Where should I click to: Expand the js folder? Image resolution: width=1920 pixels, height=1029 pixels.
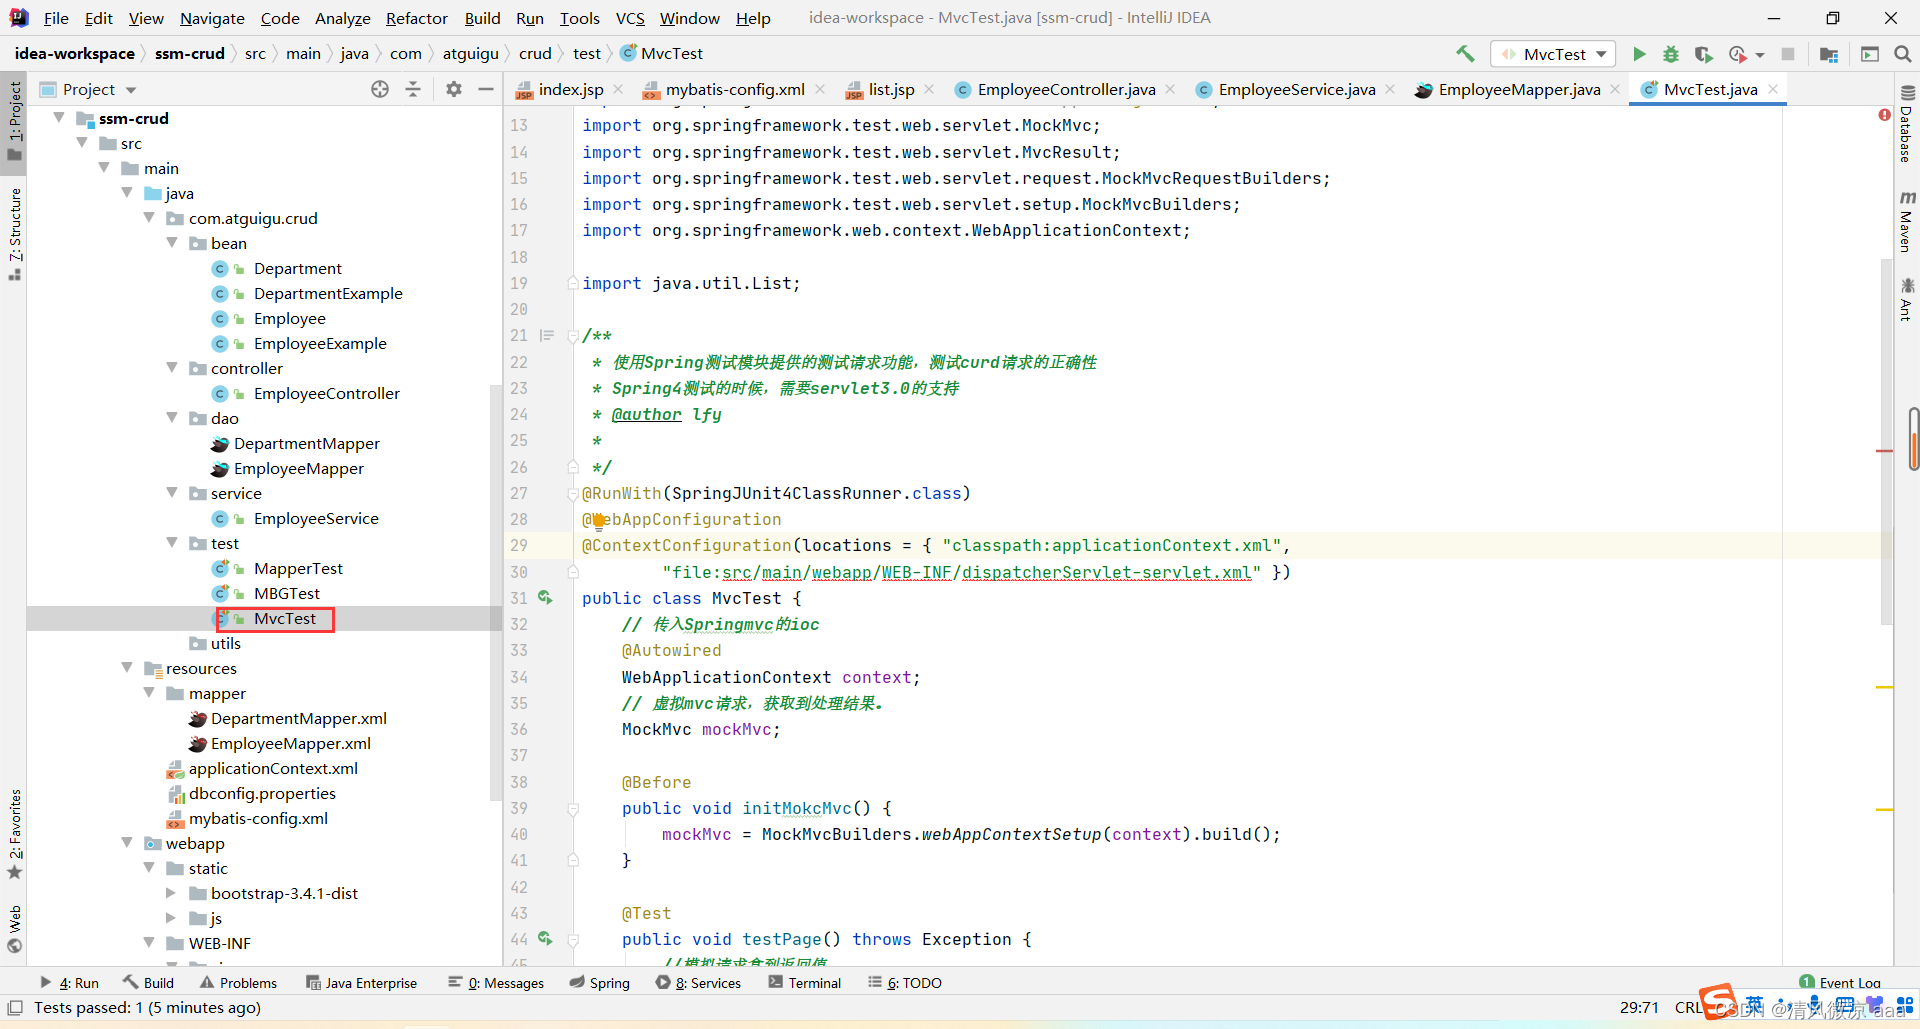click(172, 918)
